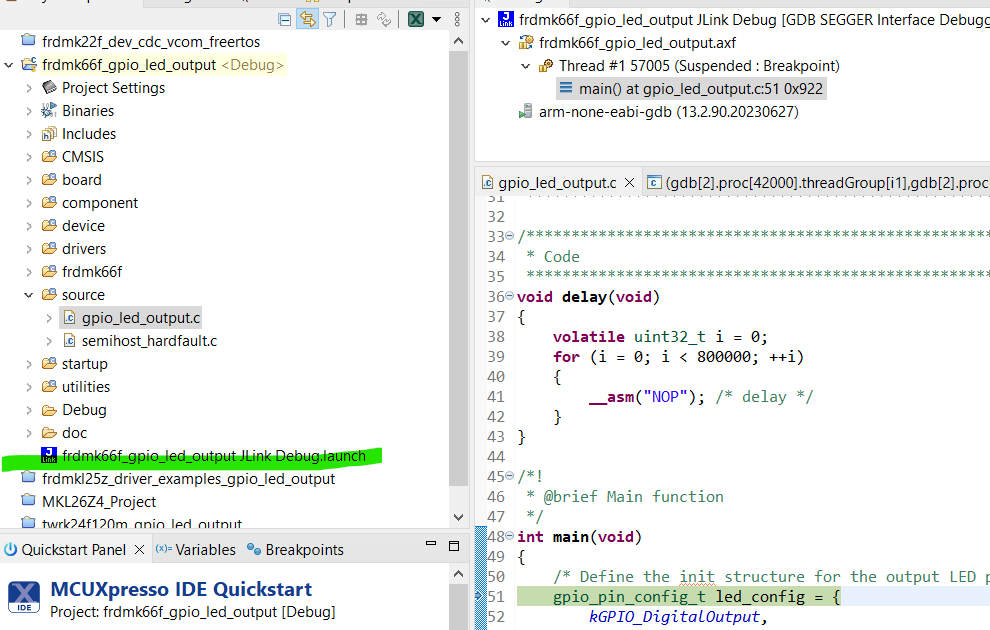
Task: Open dropdown arrow next to green X icon
Action: click(x=436, y=20)
